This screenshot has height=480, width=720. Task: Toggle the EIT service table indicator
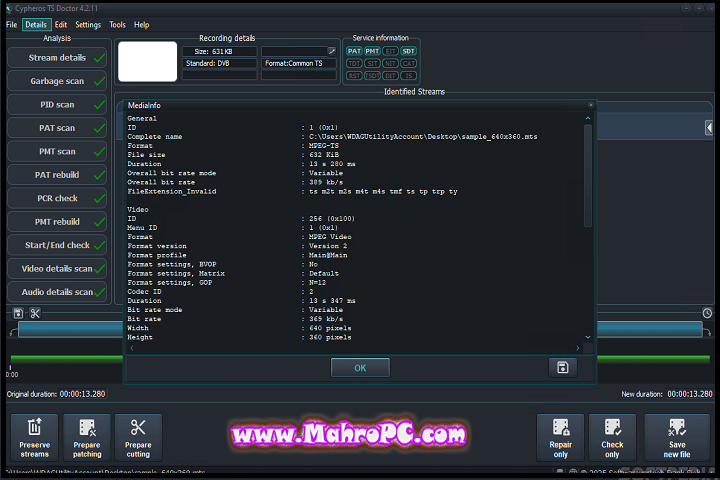[390, 51]
